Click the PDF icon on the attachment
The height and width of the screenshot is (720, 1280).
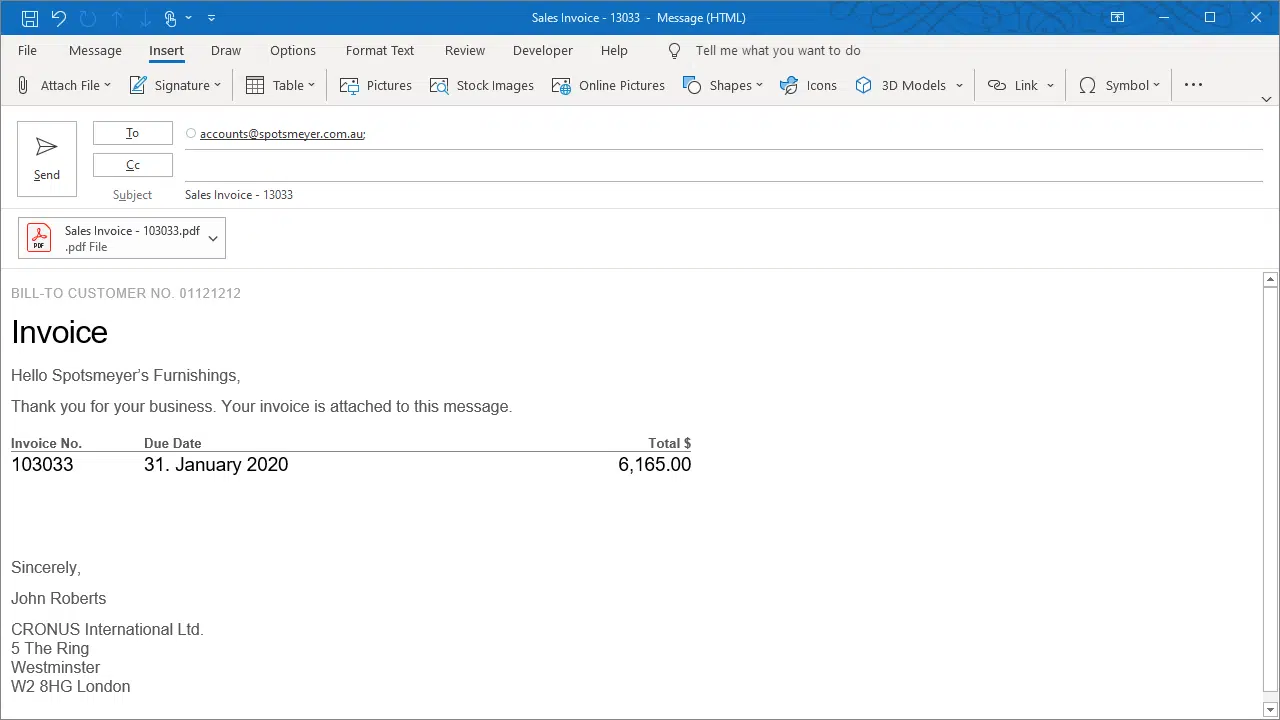(x=39, y=238)
